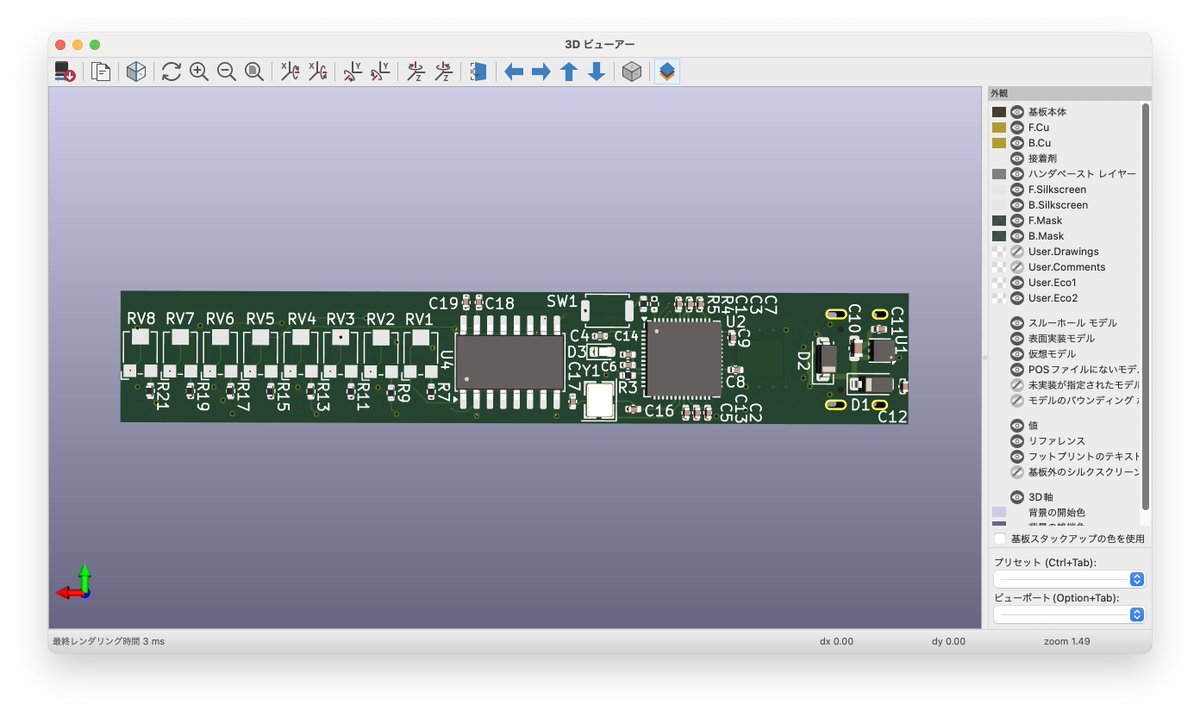1200x717 pixels.
Task: Click the B.Mask layer name
Action: pyautogui.click(x=1045, y=236)
